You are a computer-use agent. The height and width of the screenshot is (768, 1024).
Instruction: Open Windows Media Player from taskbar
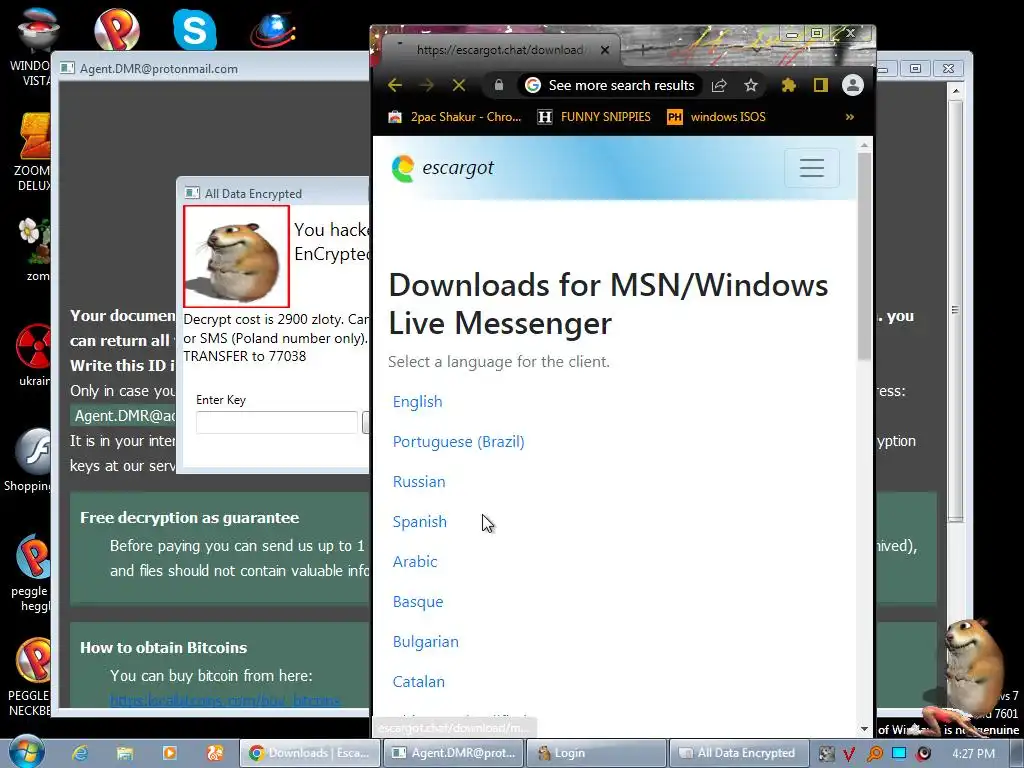pyautogui.click(x=169, y=753)
